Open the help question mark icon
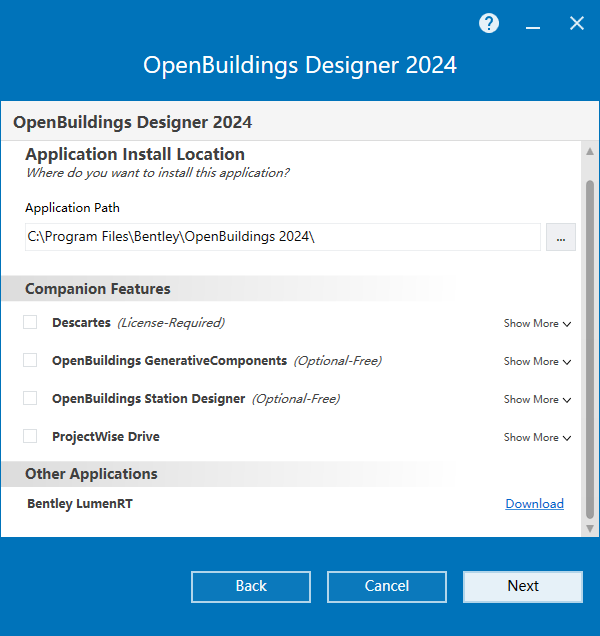 [x=489, y=23]
